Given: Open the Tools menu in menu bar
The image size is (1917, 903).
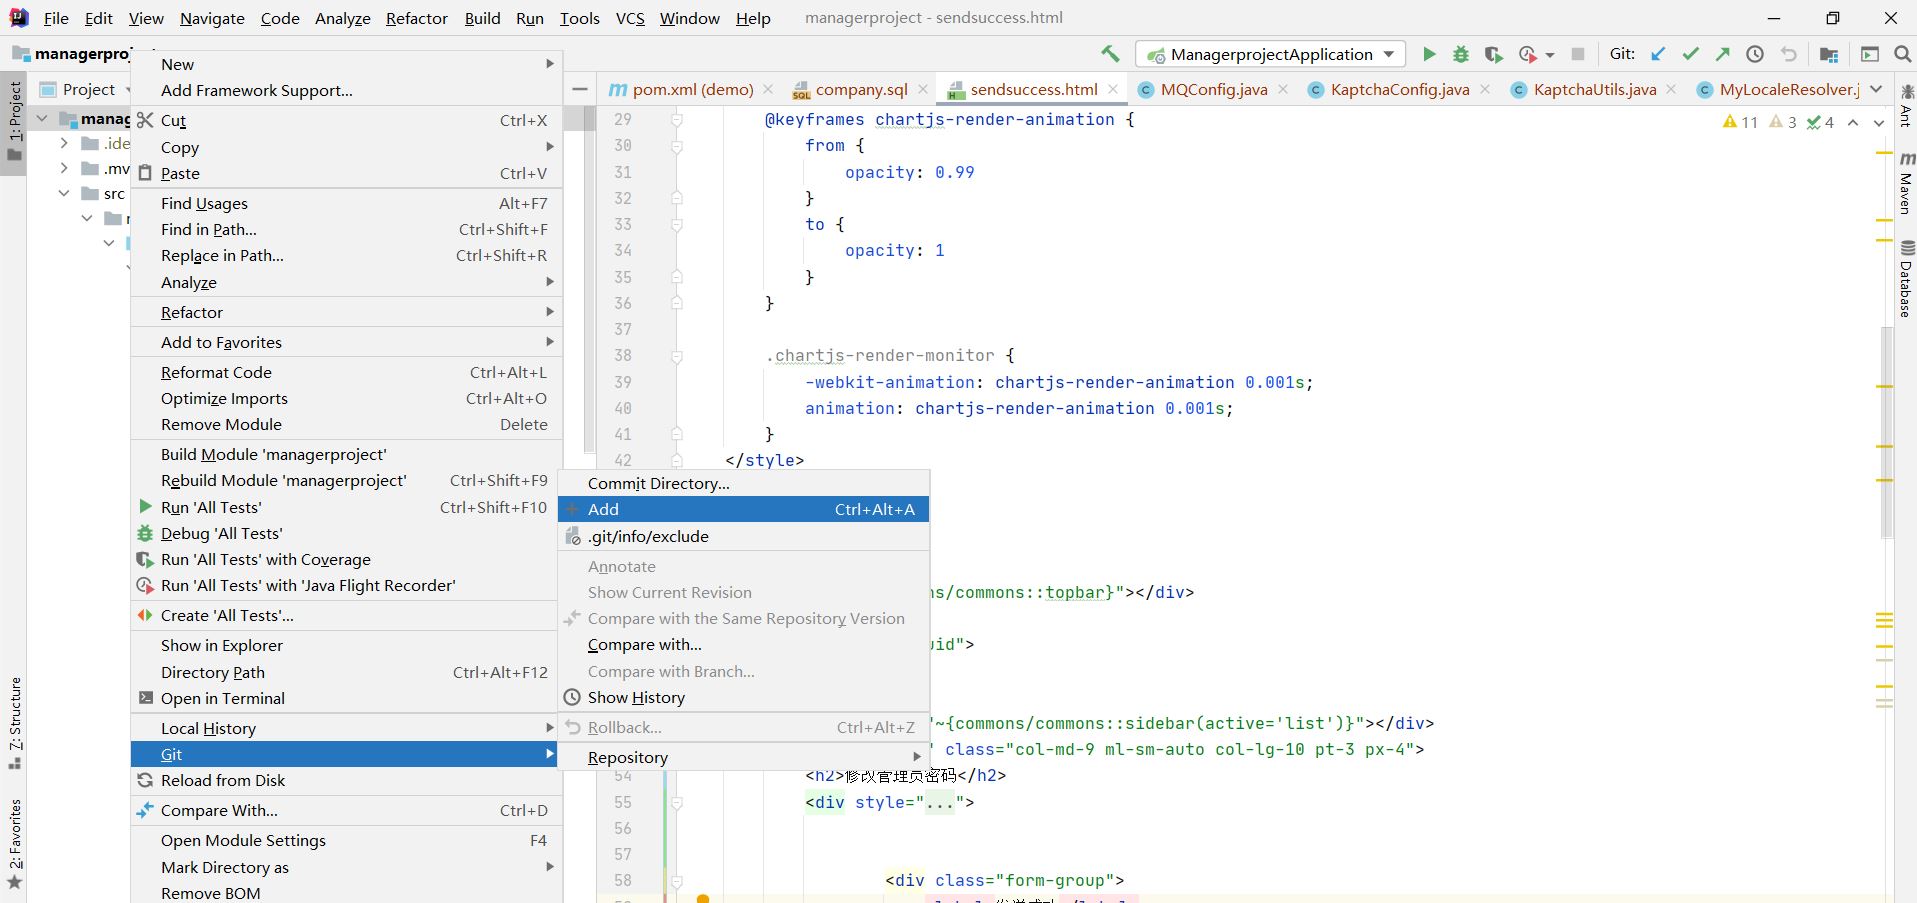Looking at the screenshot, I should tap(579, 18).
